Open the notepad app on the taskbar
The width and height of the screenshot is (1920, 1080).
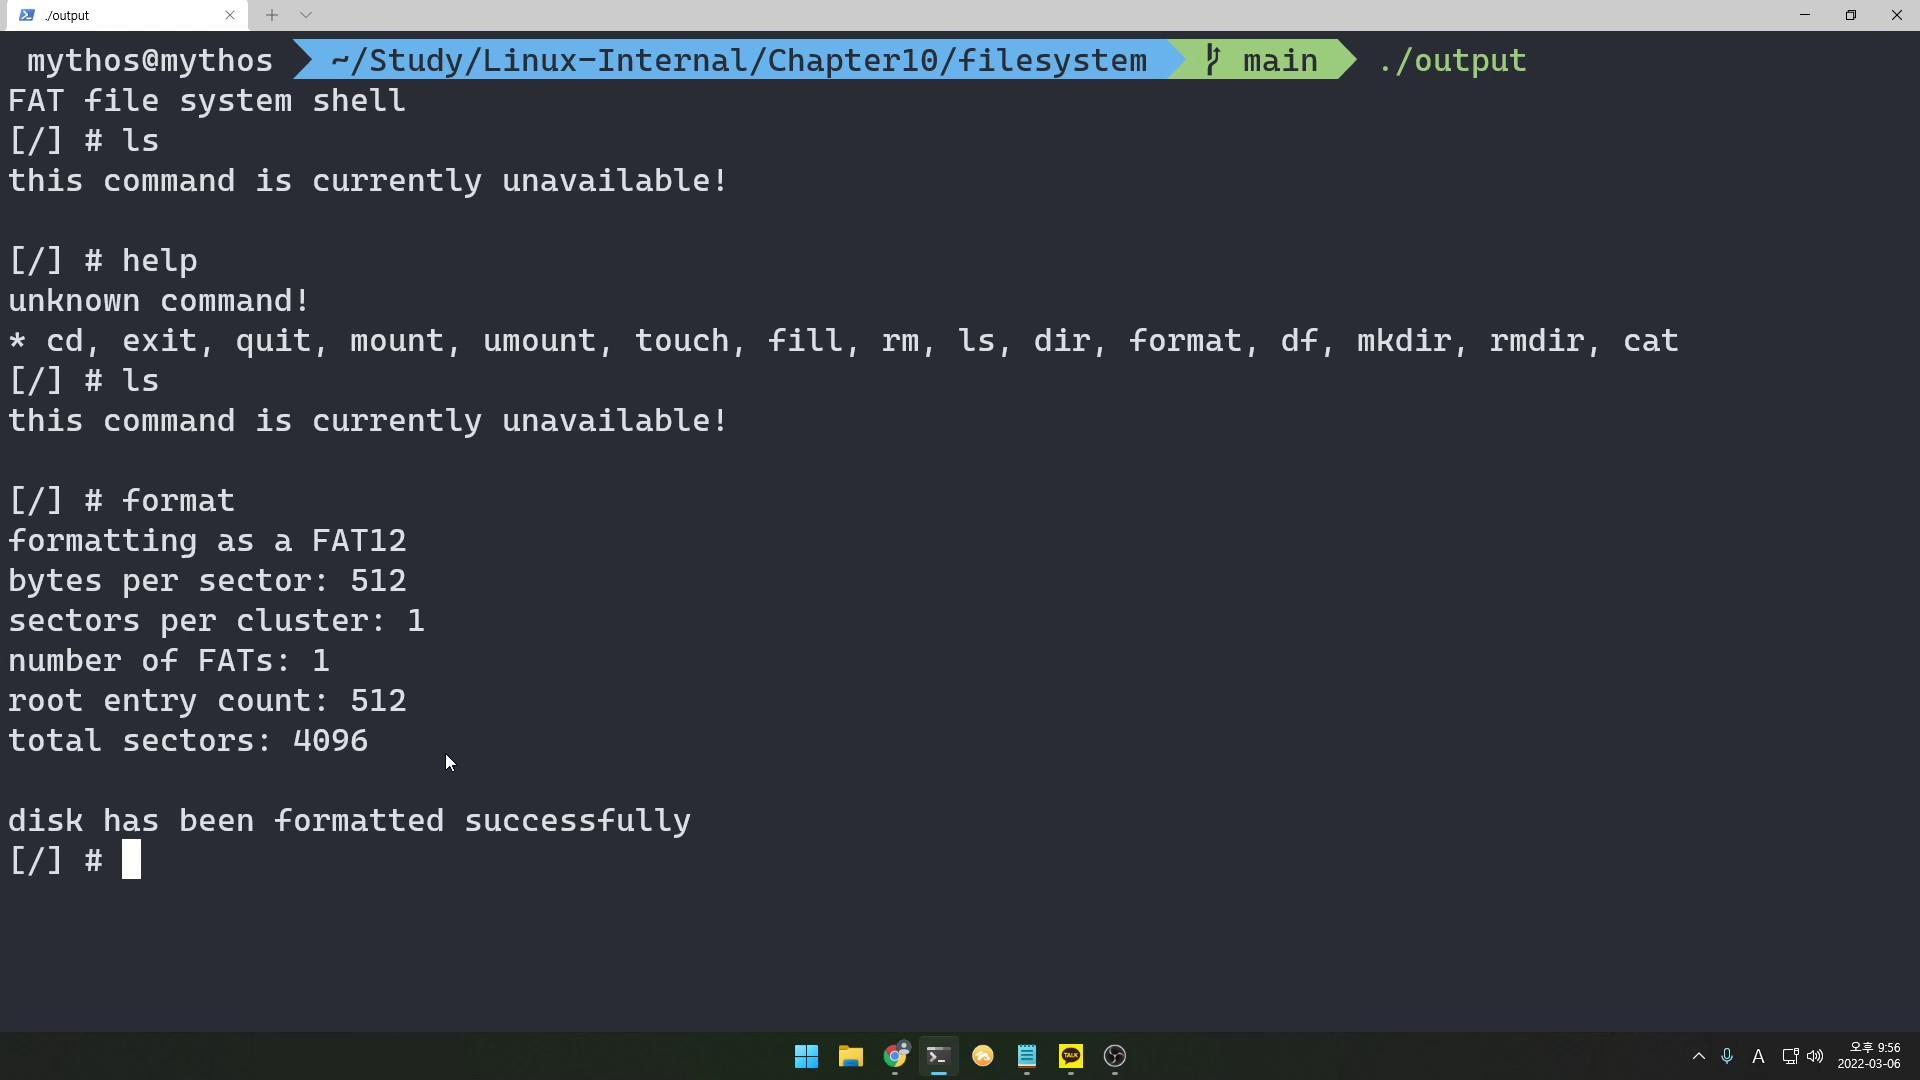(1027, 1055)
